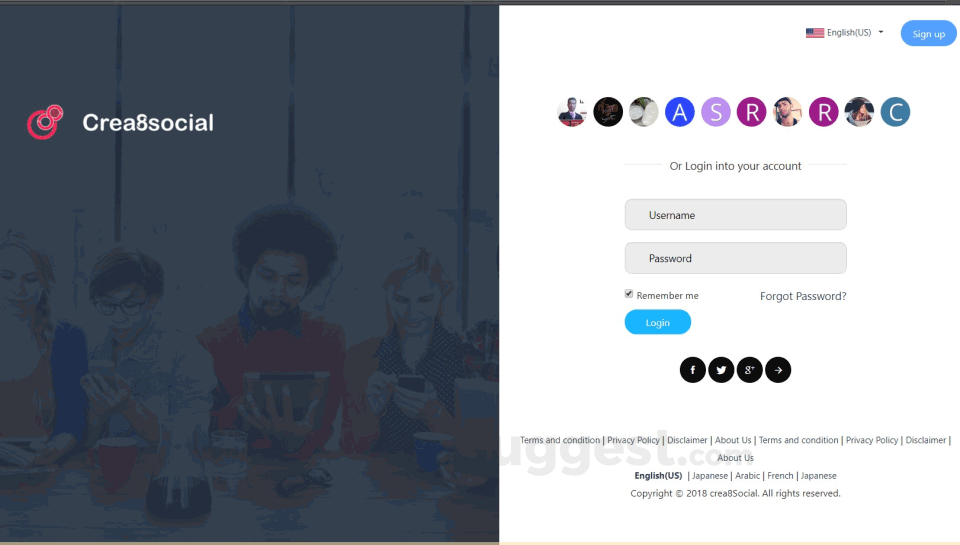The image size is (960, 545).
Task: Open the Forgot Password? link
Action: pos(803,296)
